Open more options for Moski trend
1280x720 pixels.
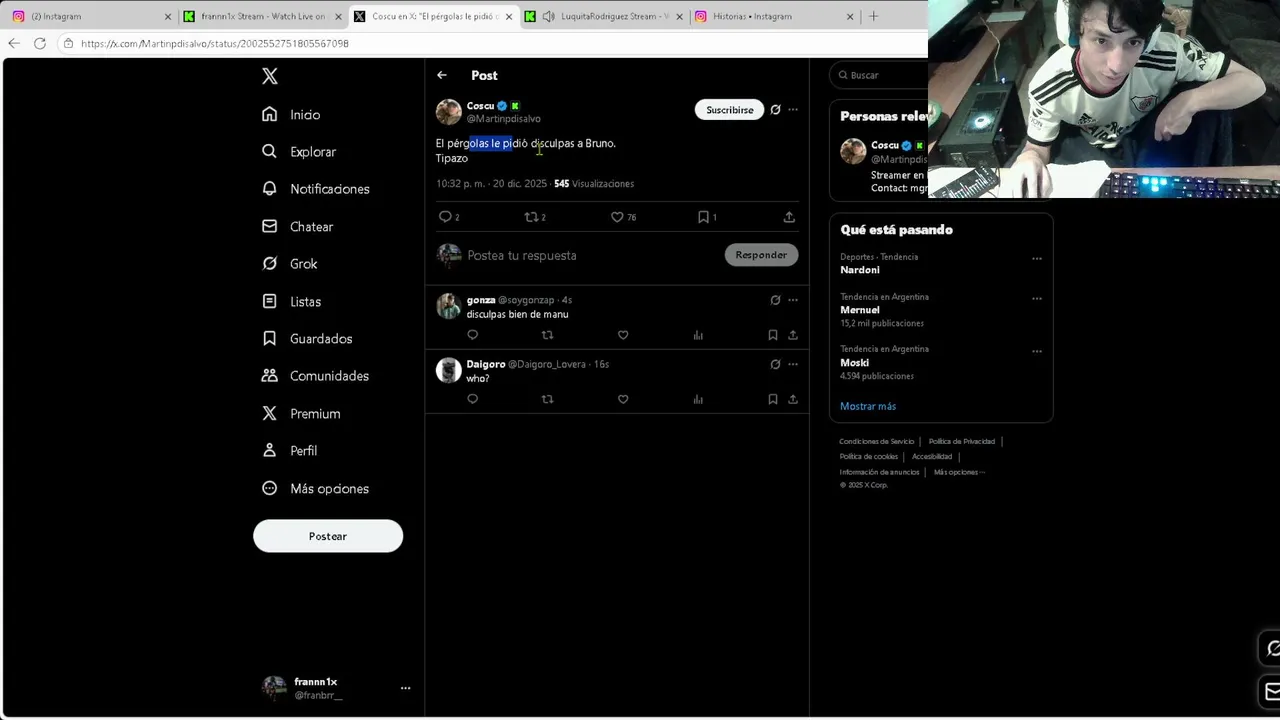[x=1037, y=351]
